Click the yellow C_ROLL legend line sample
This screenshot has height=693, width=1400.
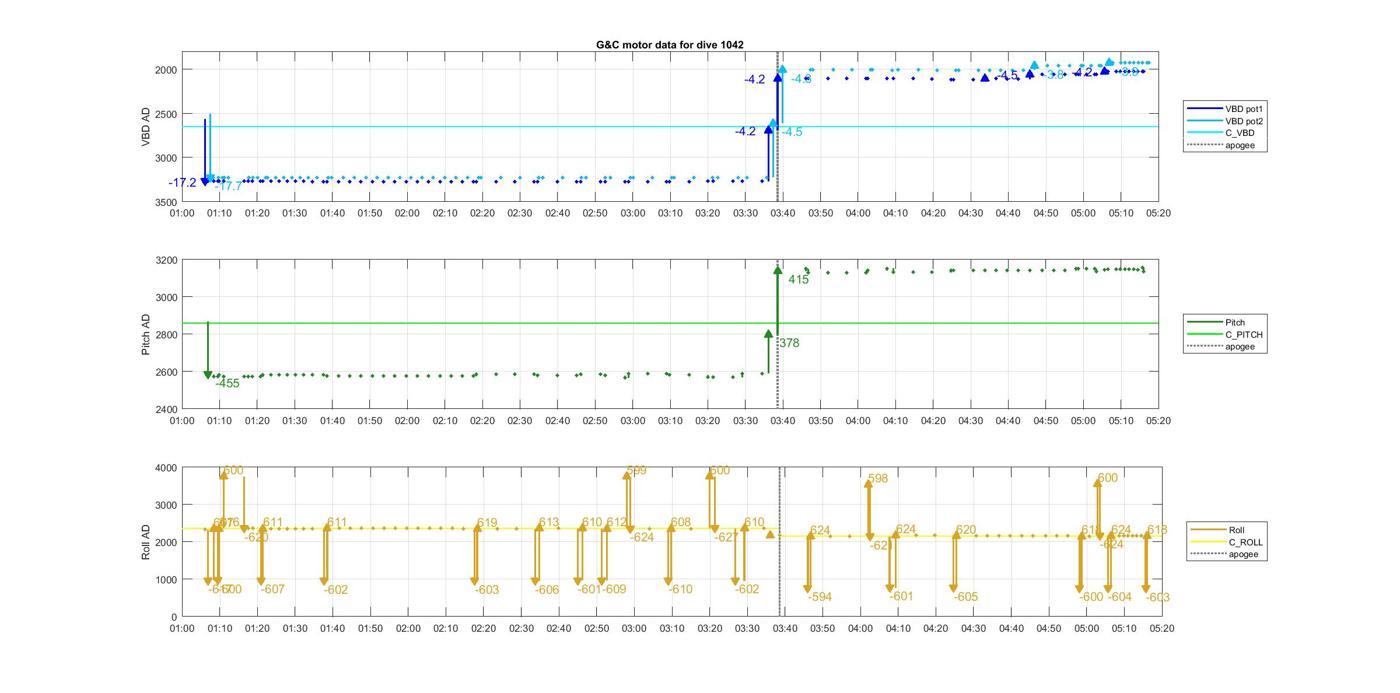pos(1207,542)
